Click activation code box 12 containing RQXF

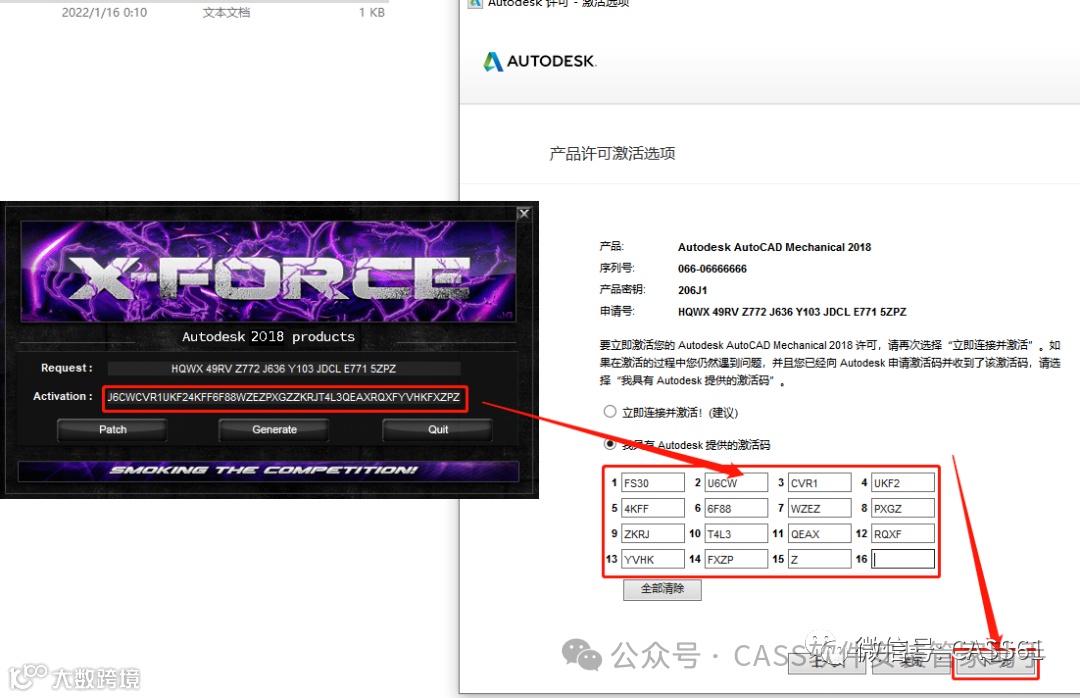tap(903, 534)
